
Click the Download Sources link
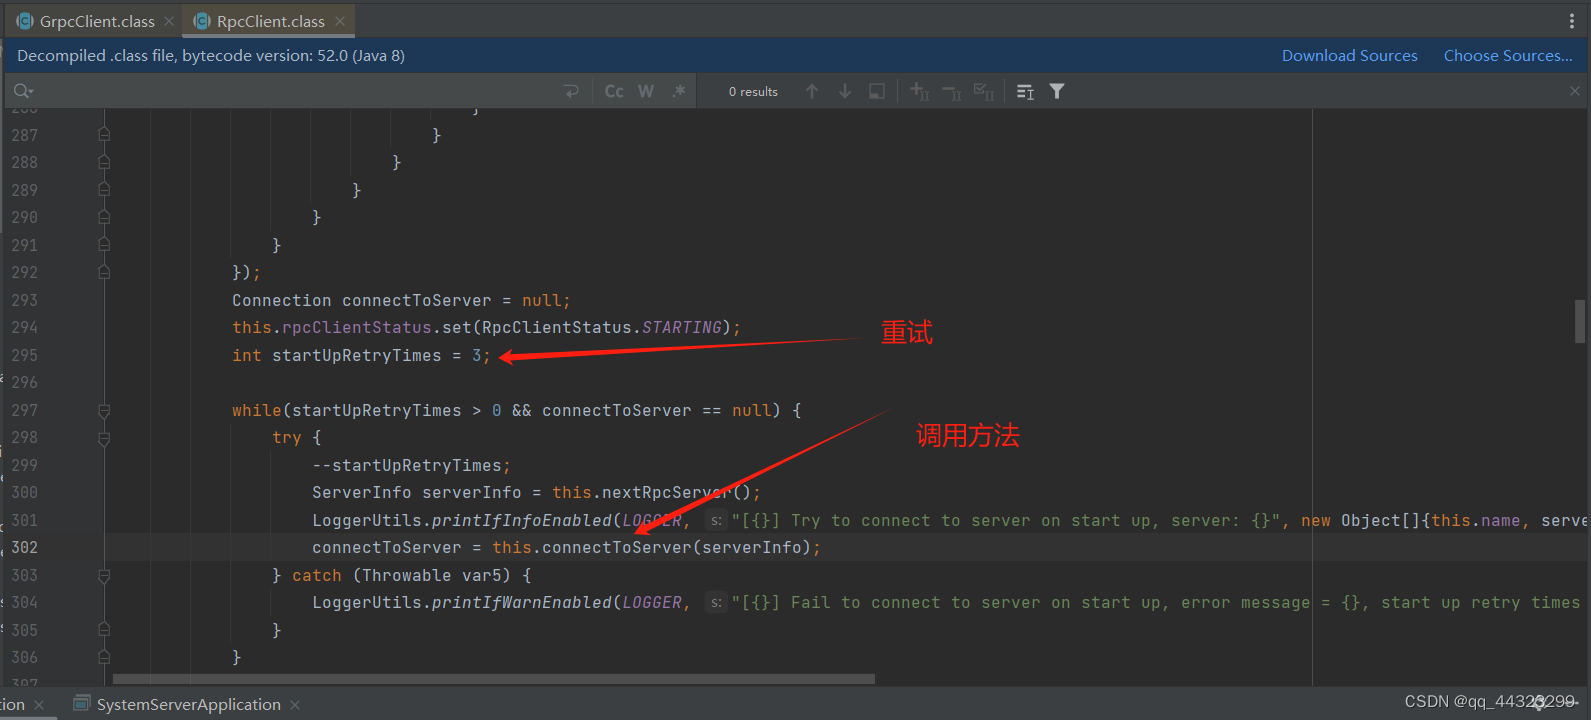coord(1350,56)
